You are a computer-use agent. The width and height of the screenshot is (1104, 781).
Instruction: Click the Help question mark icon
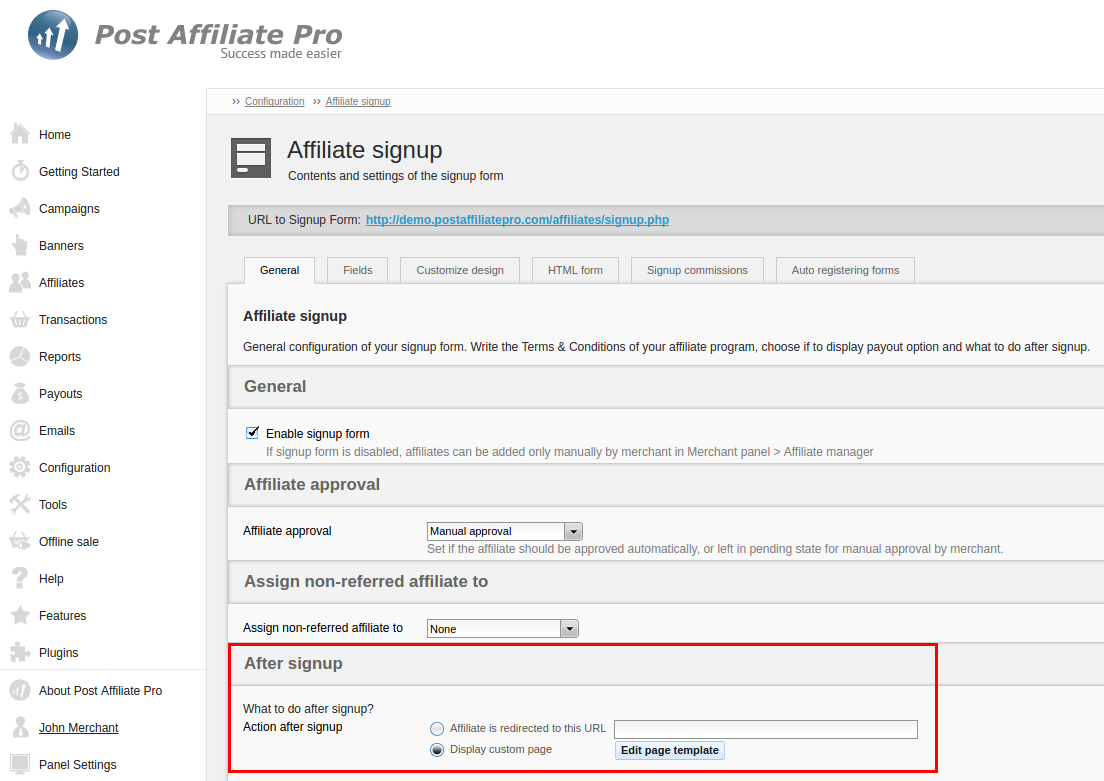(x=20, y=578)
